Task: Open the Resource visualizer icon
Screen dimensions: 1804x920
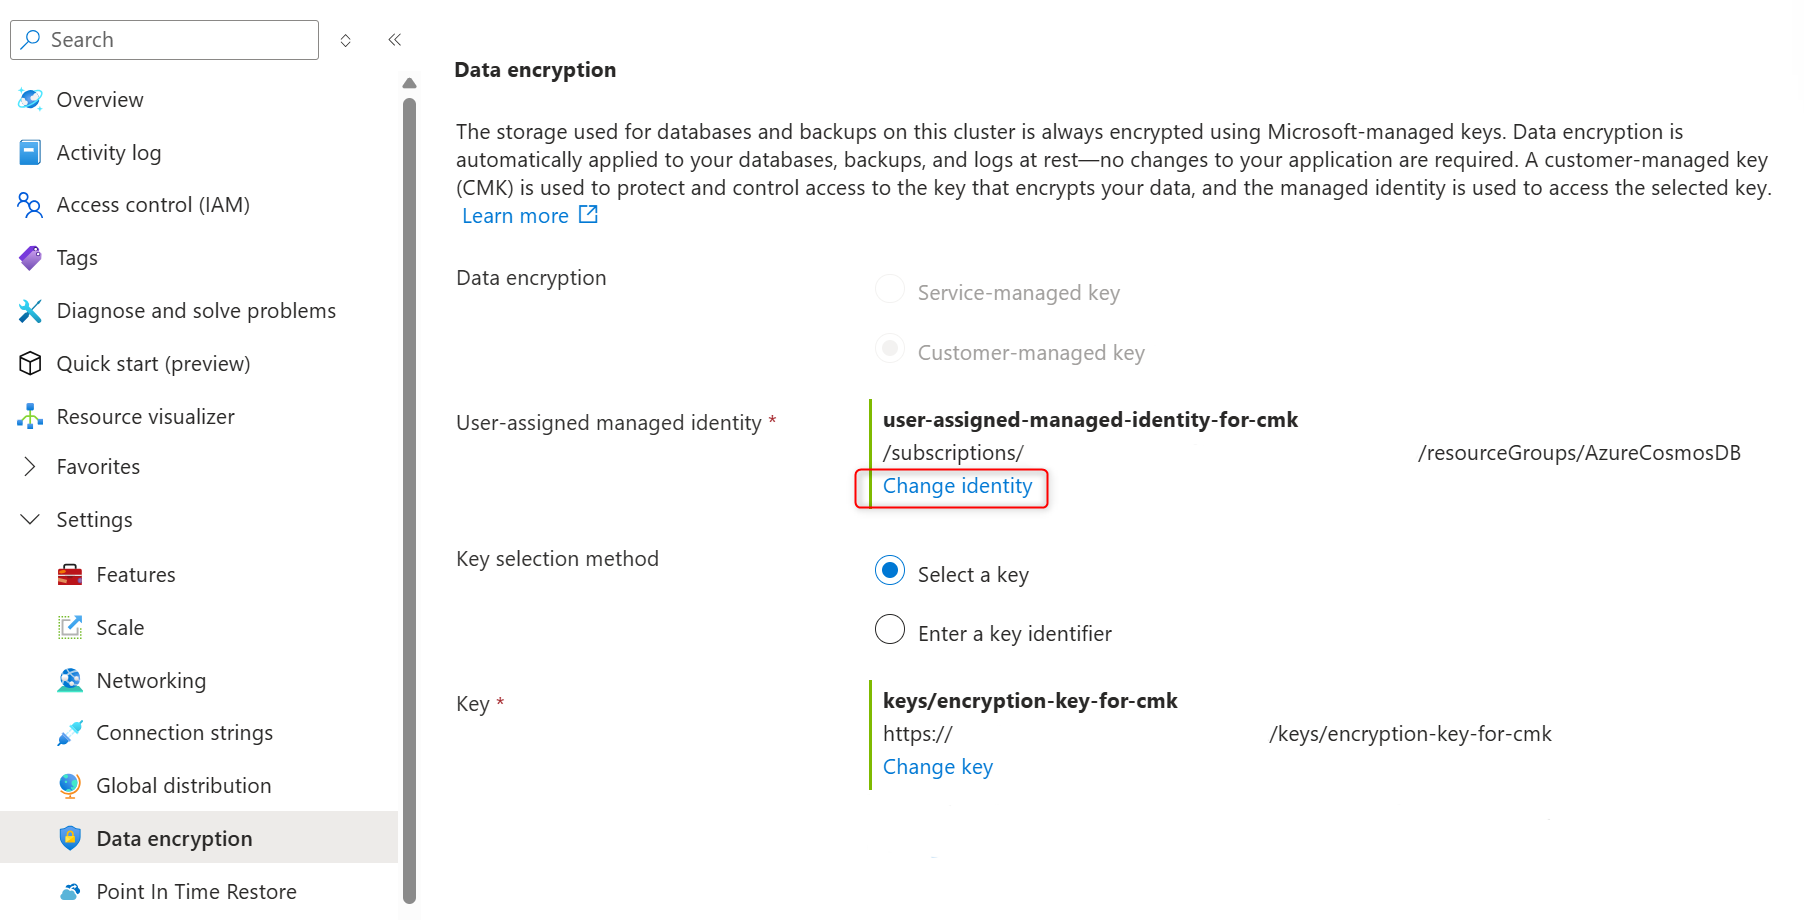Action: tap(30, 417)
